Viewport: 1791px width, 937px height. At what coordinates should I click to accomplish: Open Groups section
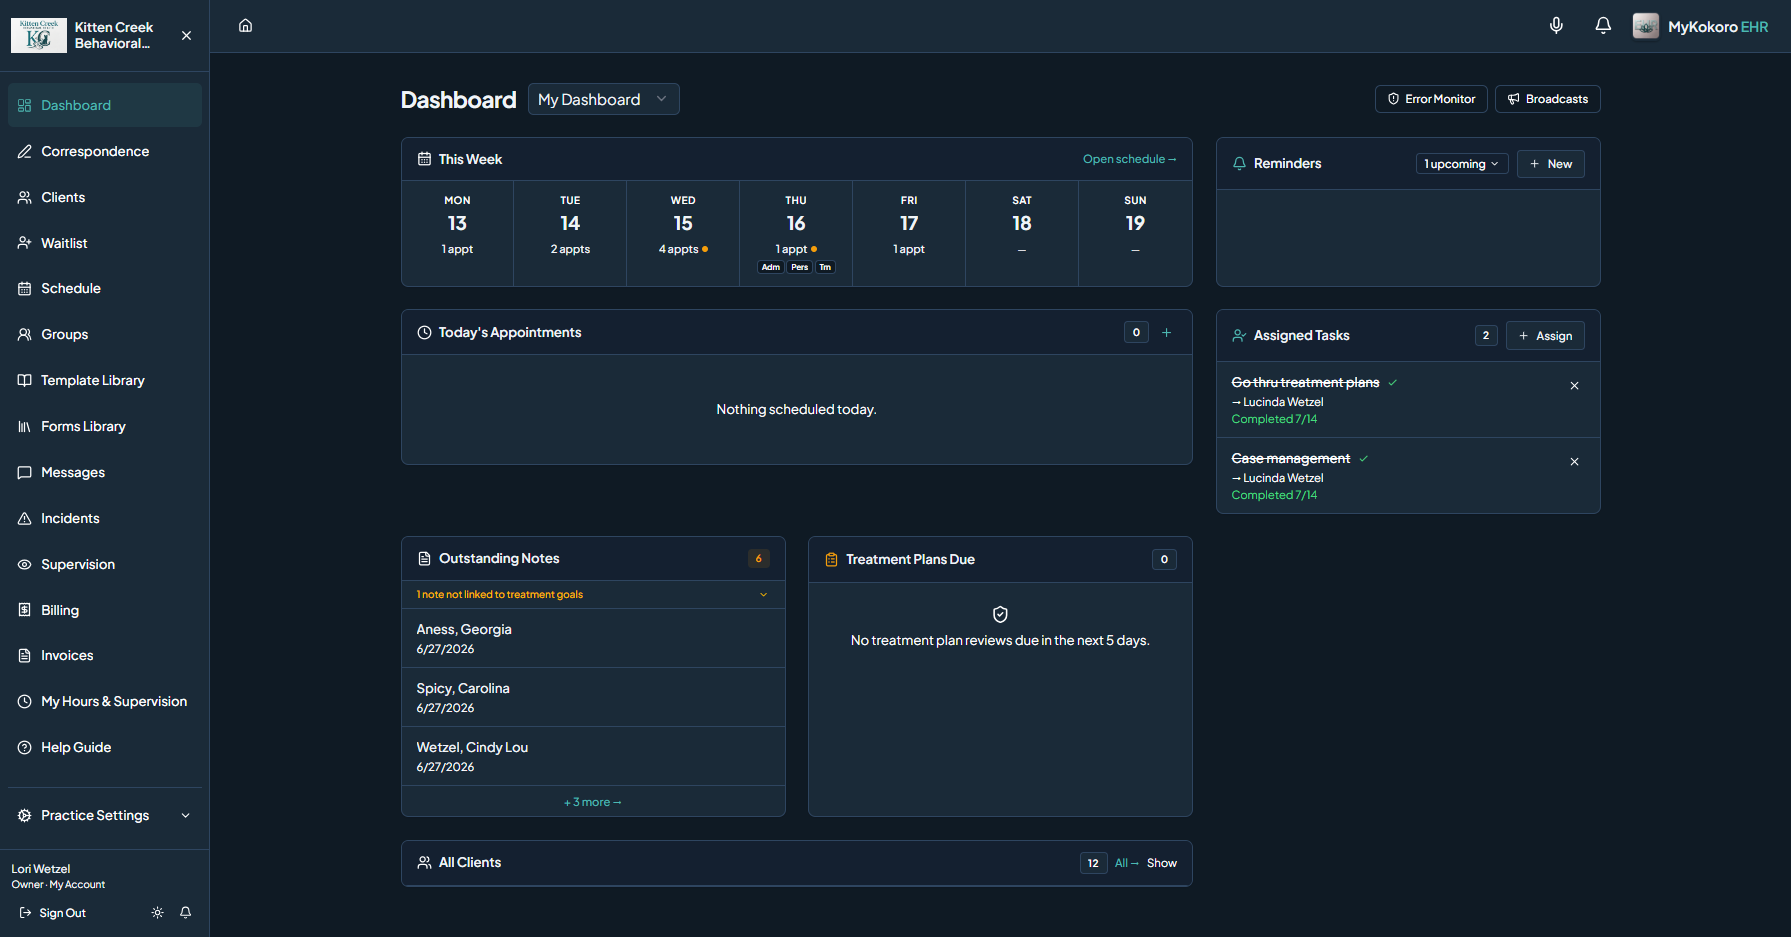click(105, 334)
